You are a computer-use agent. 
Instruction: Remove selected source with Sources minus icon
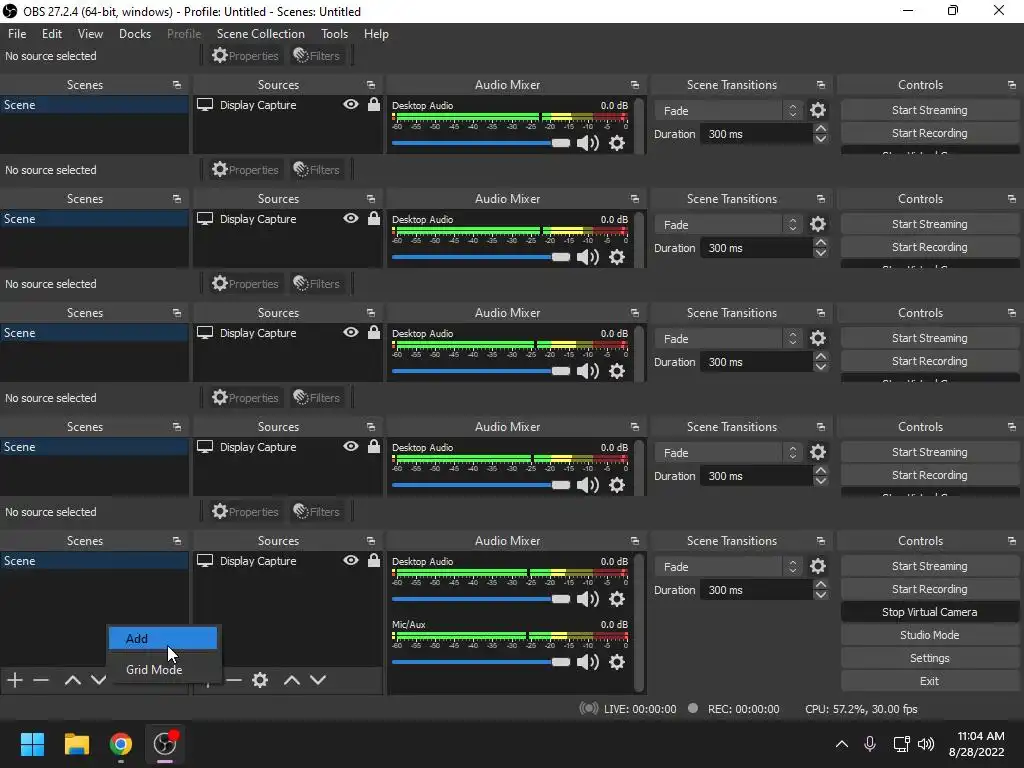(x=234, y=680)
